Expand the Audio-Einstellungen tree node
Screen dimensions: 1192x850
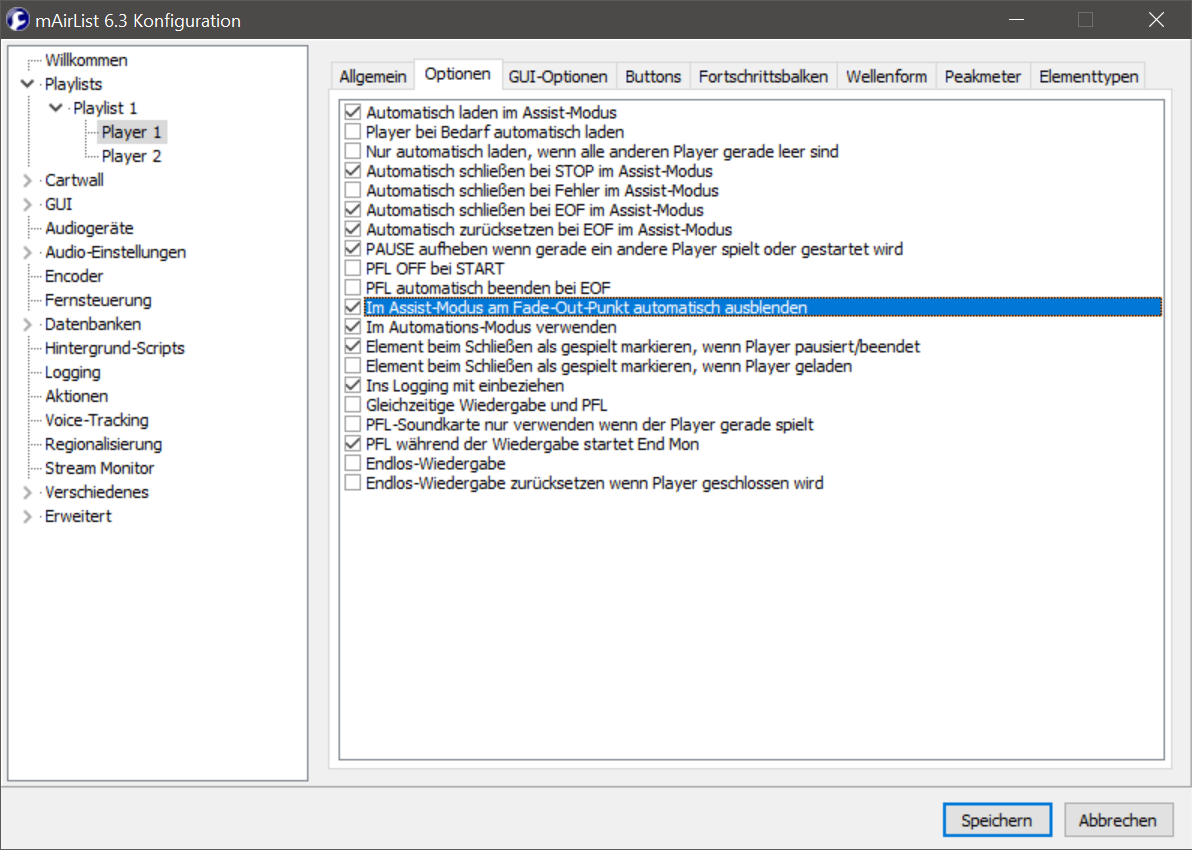tap(27, 253)
